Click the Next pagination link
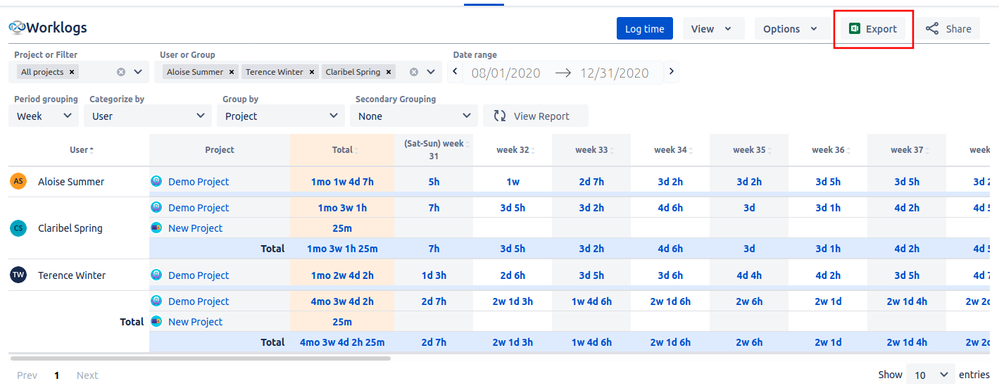This screenshot has width=999, height=384. tap(87, 375)
